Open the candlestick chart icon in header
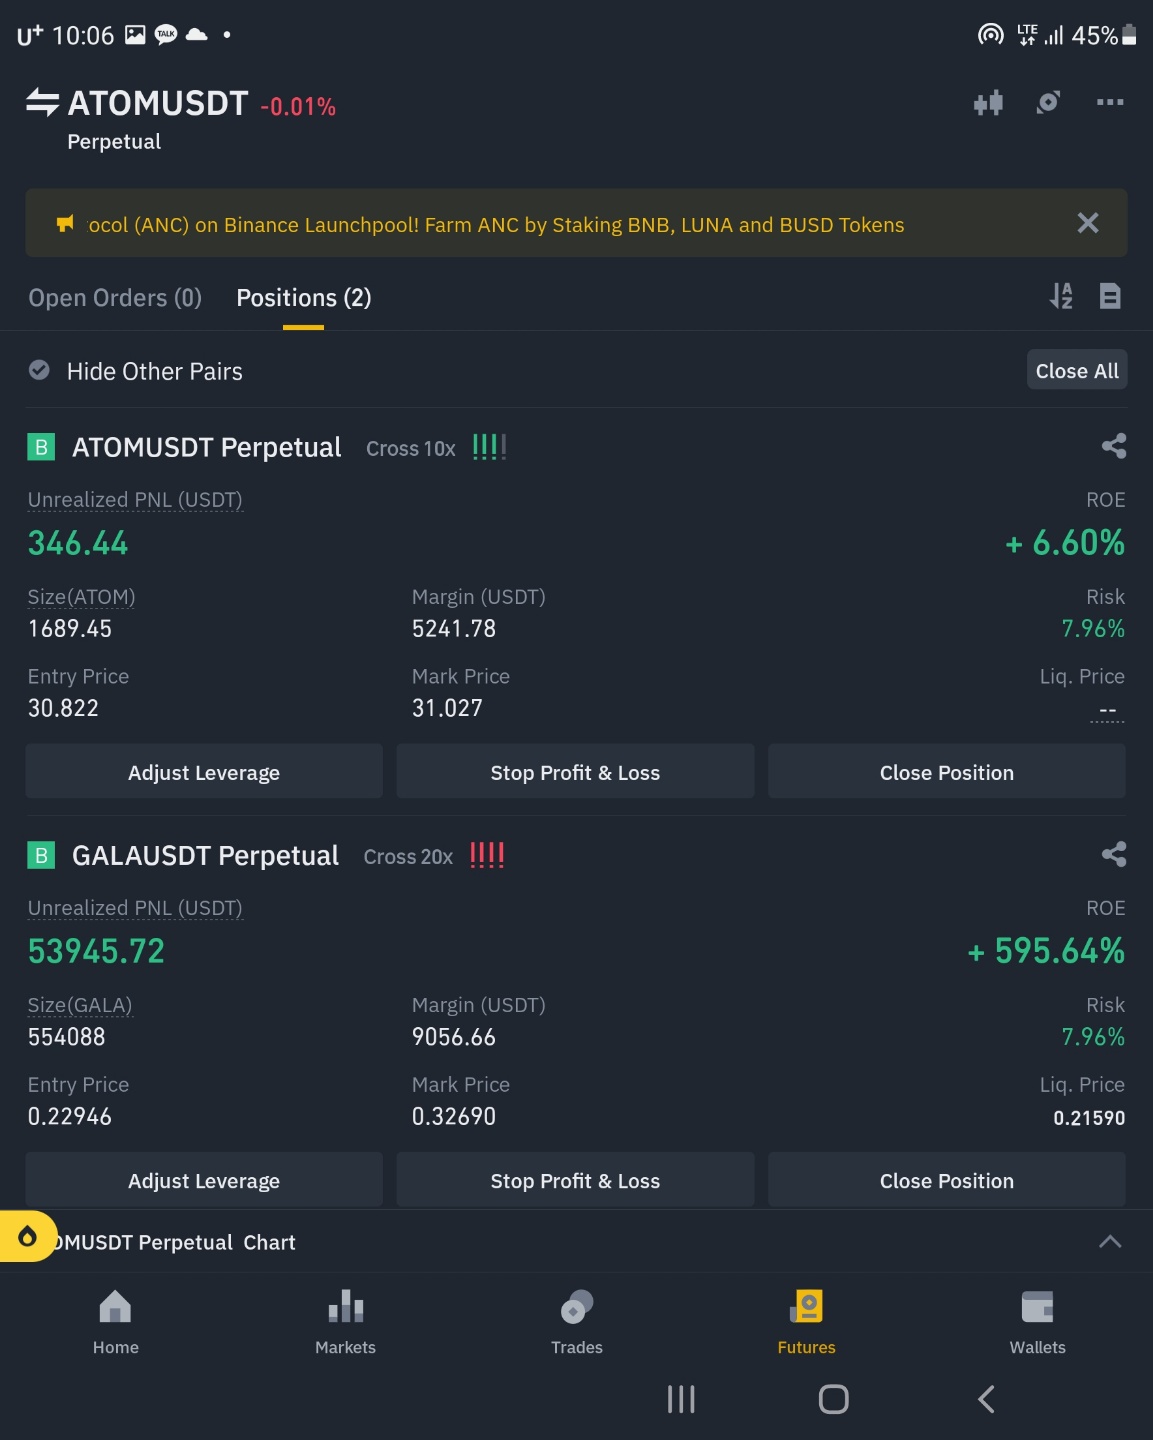This screenshot has width=1153, height=1440. (988, 103)
